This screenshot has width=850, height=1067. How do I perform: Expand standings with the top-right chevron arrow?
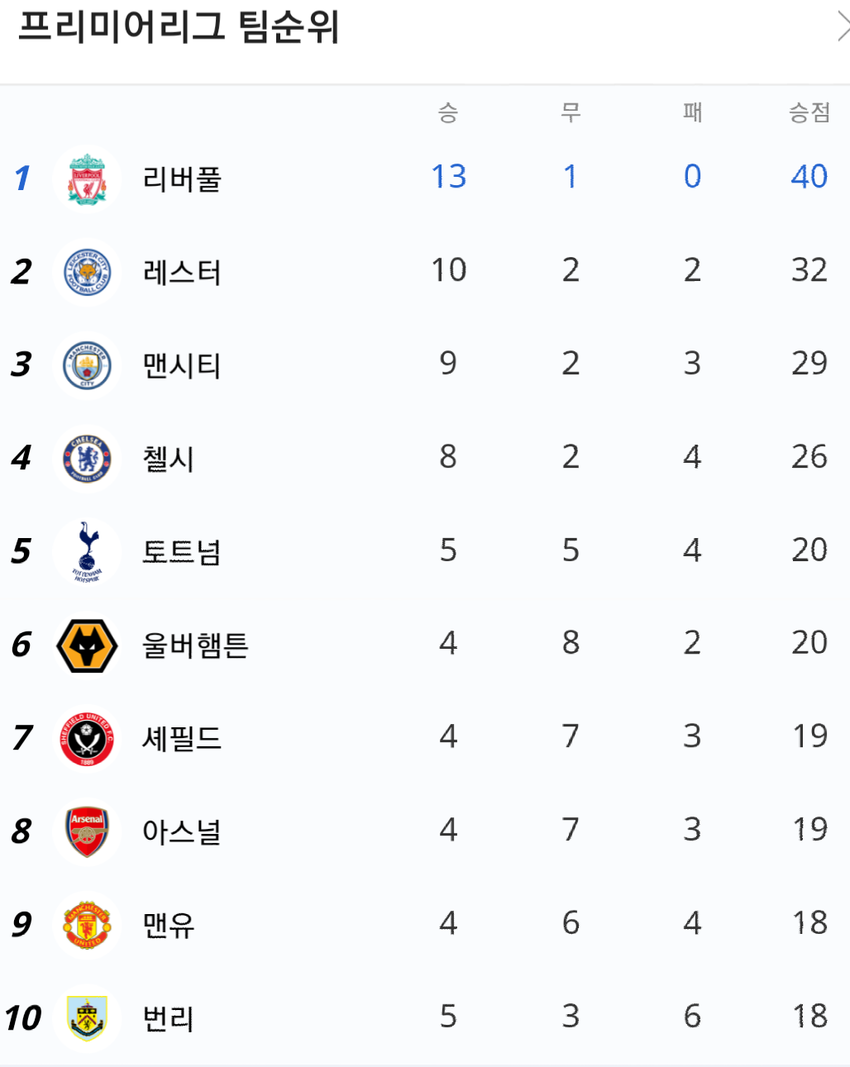[843, 27]
